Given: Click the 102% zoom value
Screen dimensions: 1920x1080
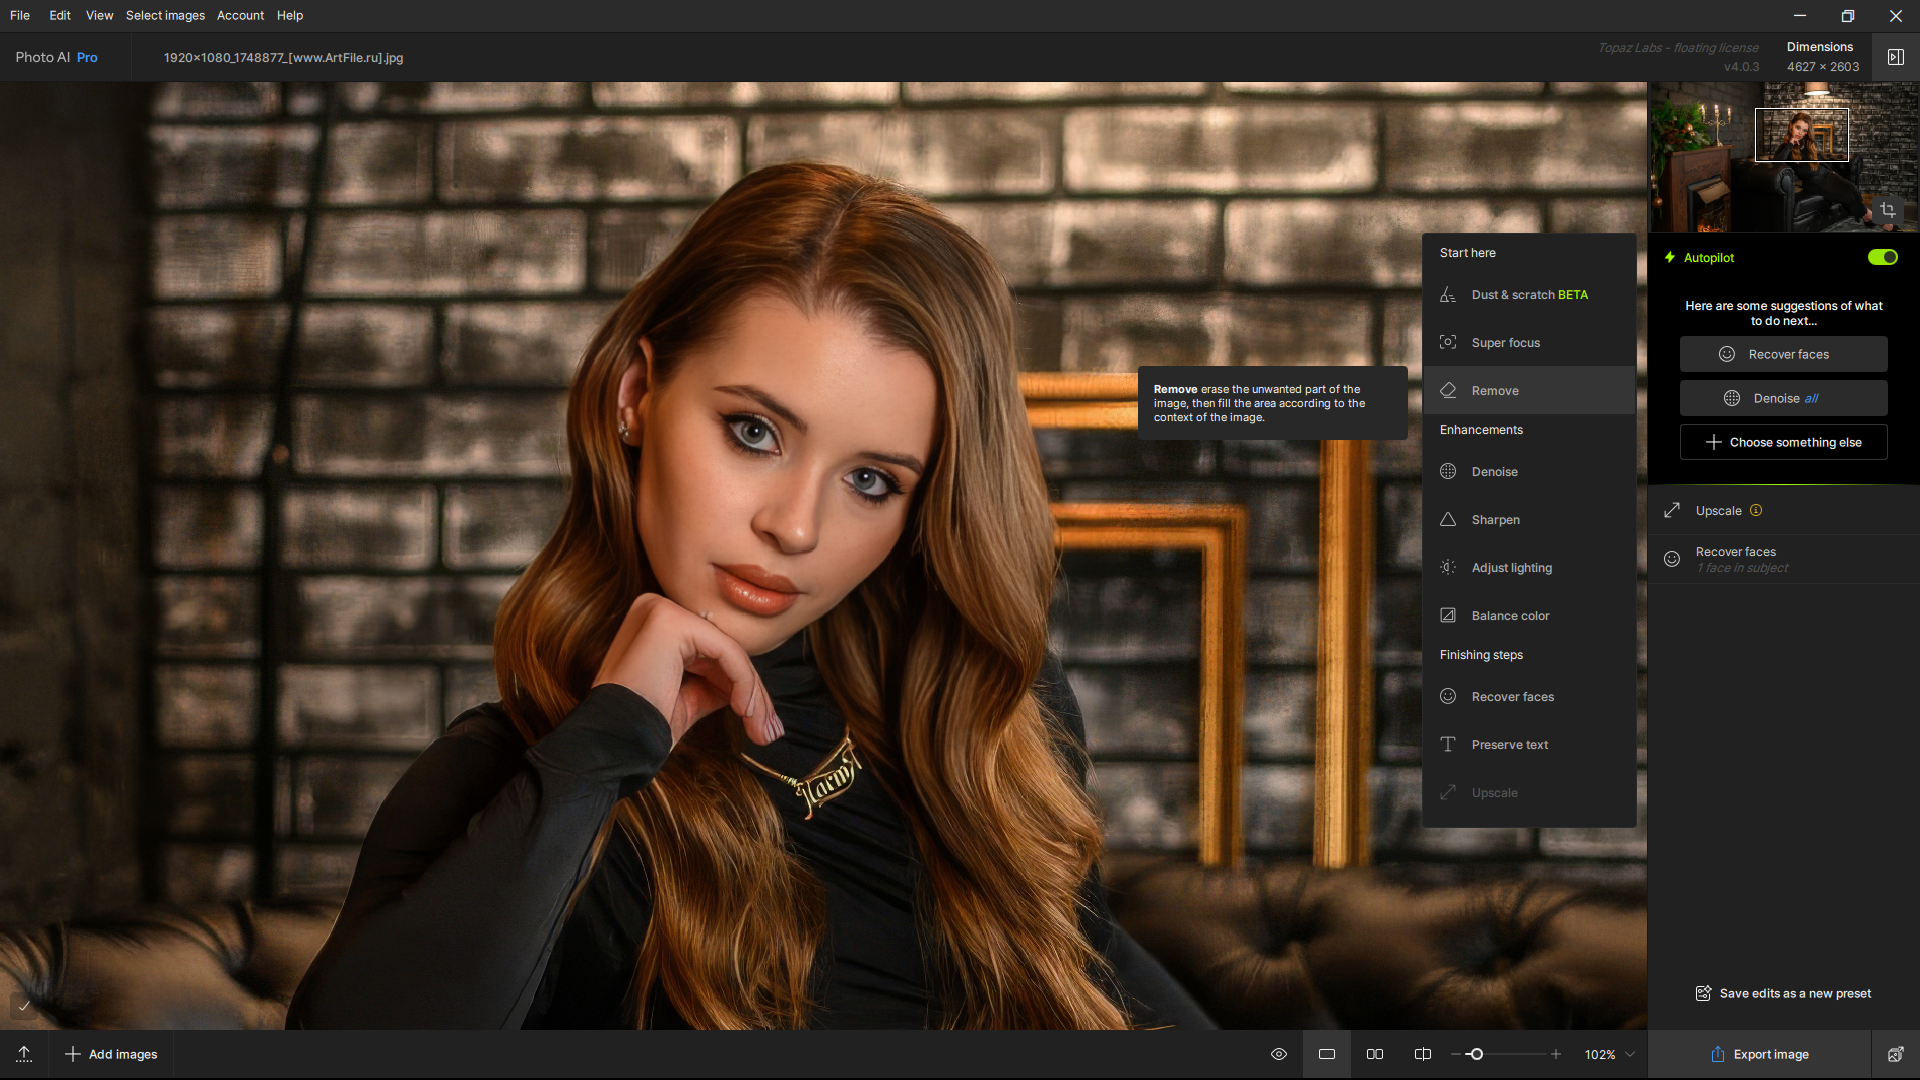Looking at the screenshot, I should tap(1599, 1054).
